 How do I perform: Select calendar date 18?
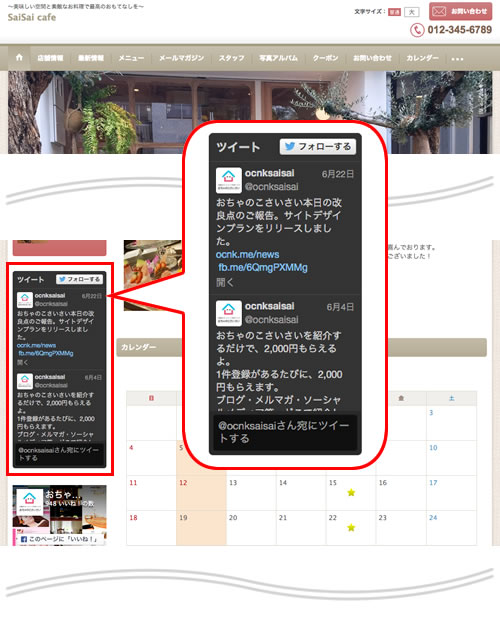point(133,518)
